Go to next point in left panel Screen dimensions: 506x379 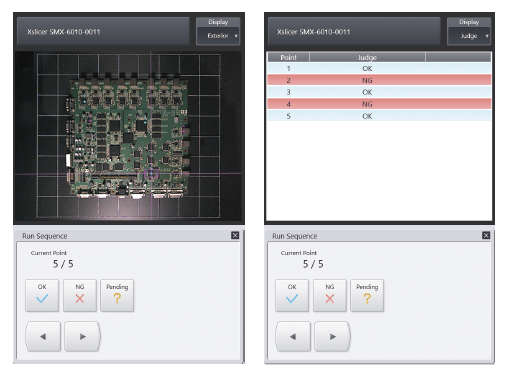[82, 336]
